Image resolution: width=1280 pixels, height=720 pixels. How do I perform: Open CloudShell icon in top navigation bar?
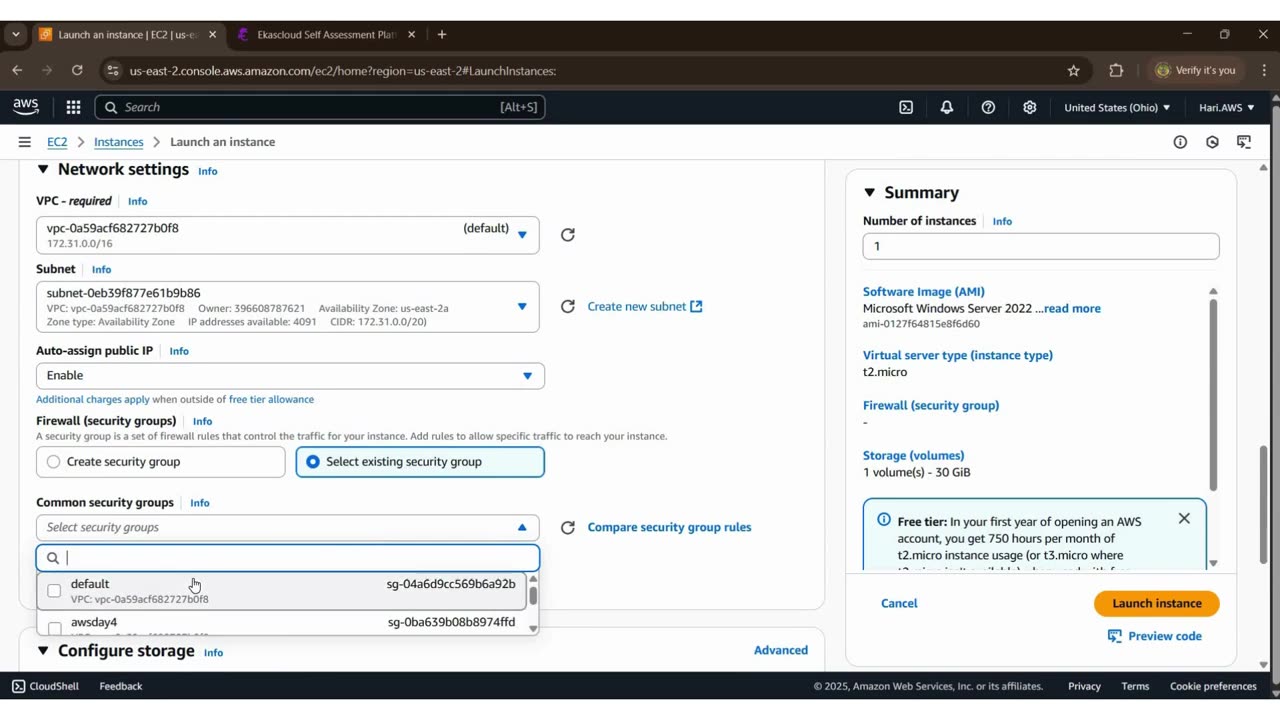(x=906, y=107)
